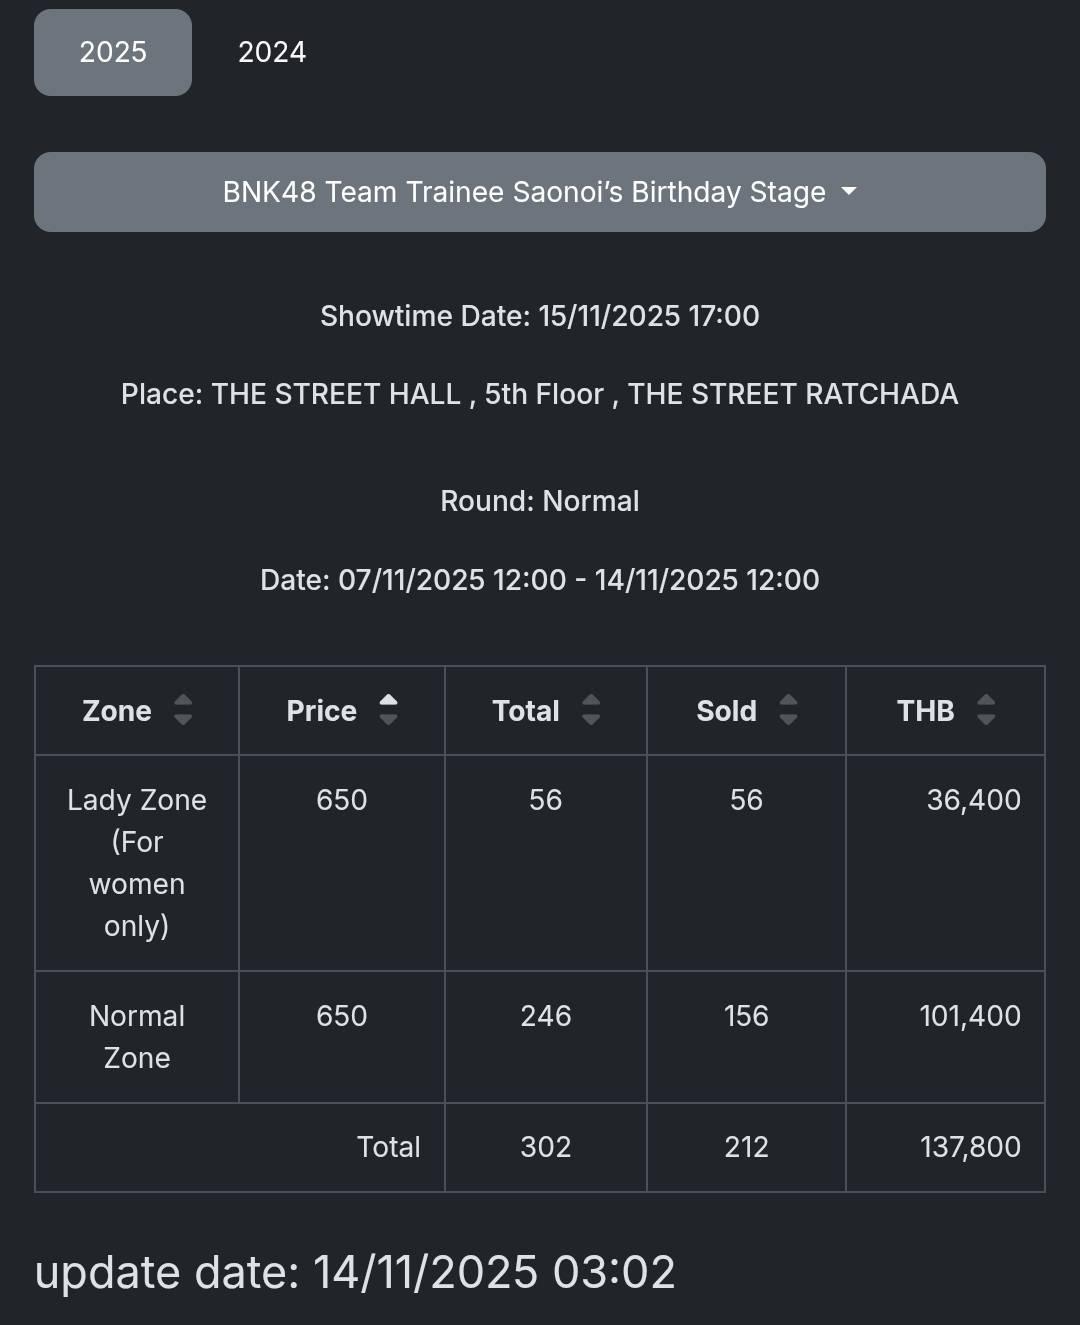
Task: Click the Zone column header label
Action: (117, 711)
